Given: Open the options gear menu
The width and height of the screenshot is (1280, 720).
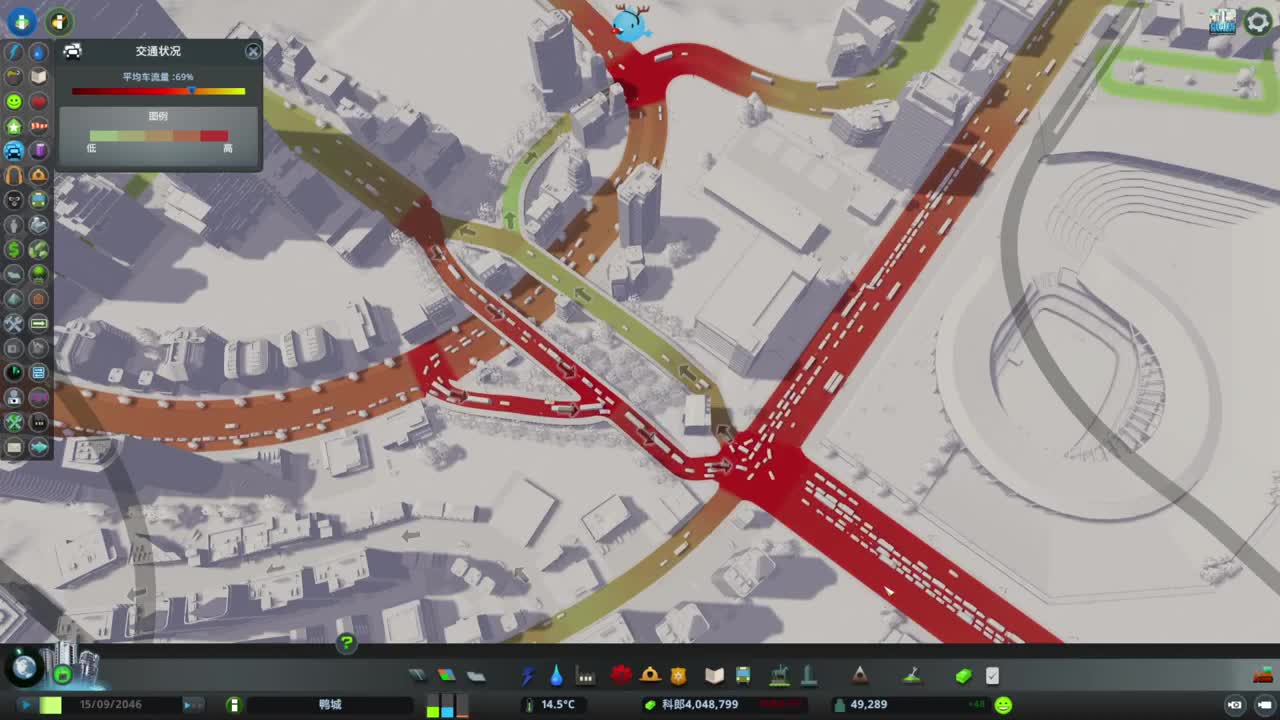Looking at the screenshot, I should [1257, 22].
